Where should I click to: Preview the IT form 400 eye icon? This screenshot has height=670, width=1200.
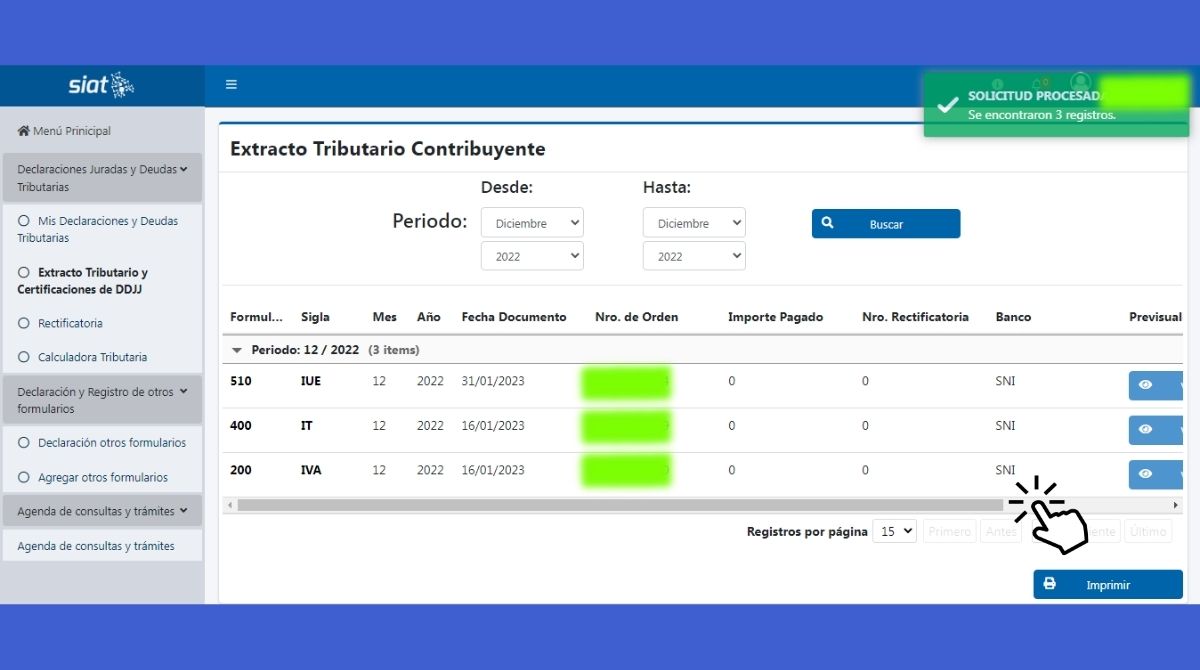pos(1145,430)
